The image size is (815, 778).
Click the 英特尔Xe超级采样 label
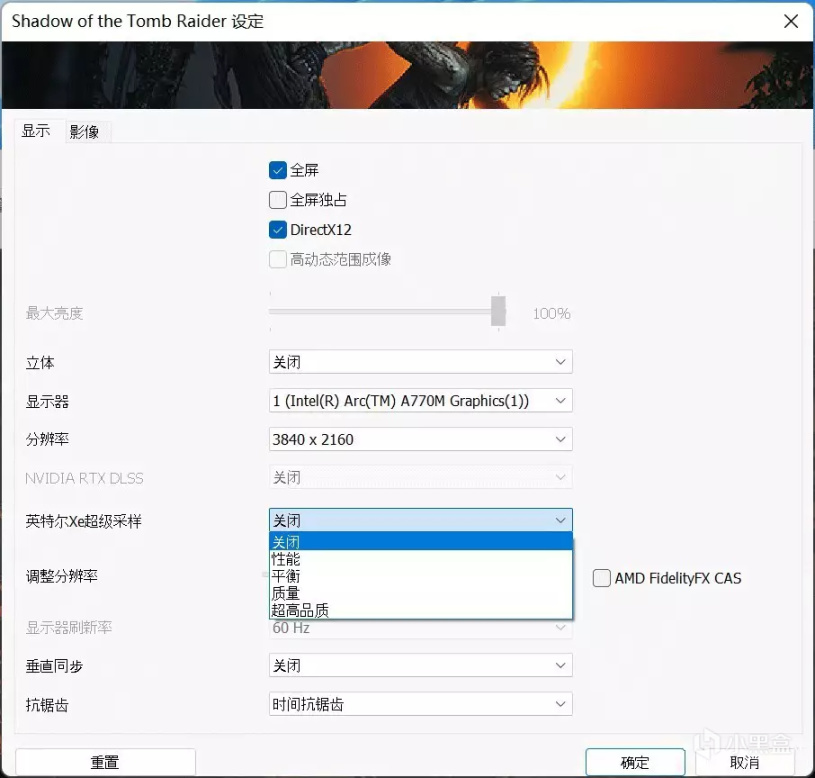point(83,521)
